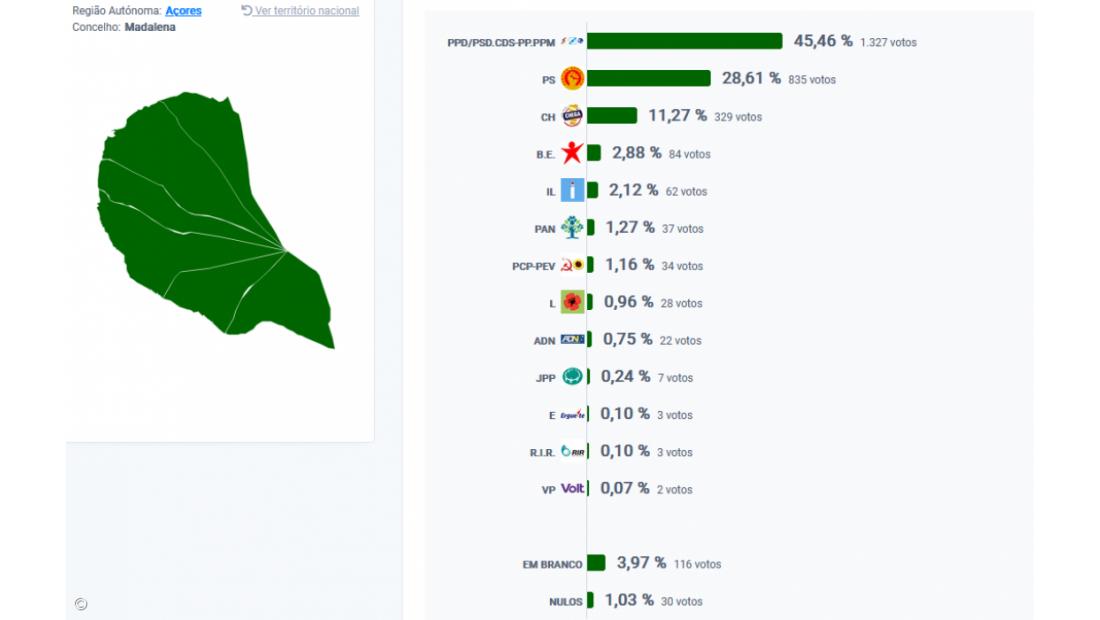1100x620 pixels.
Task: Click the CH 11,27% result bar
Action: click(x=611, y=116)
